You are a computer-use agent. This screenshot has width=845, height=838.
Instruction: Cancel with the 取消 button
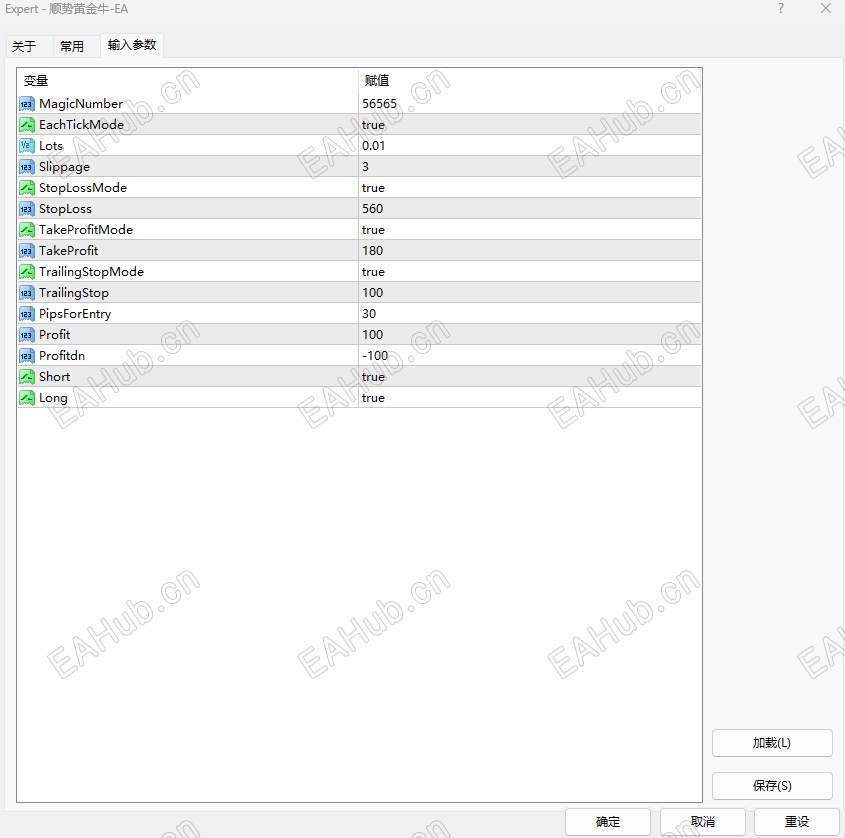pyautogui.click(x=703, y=822)
